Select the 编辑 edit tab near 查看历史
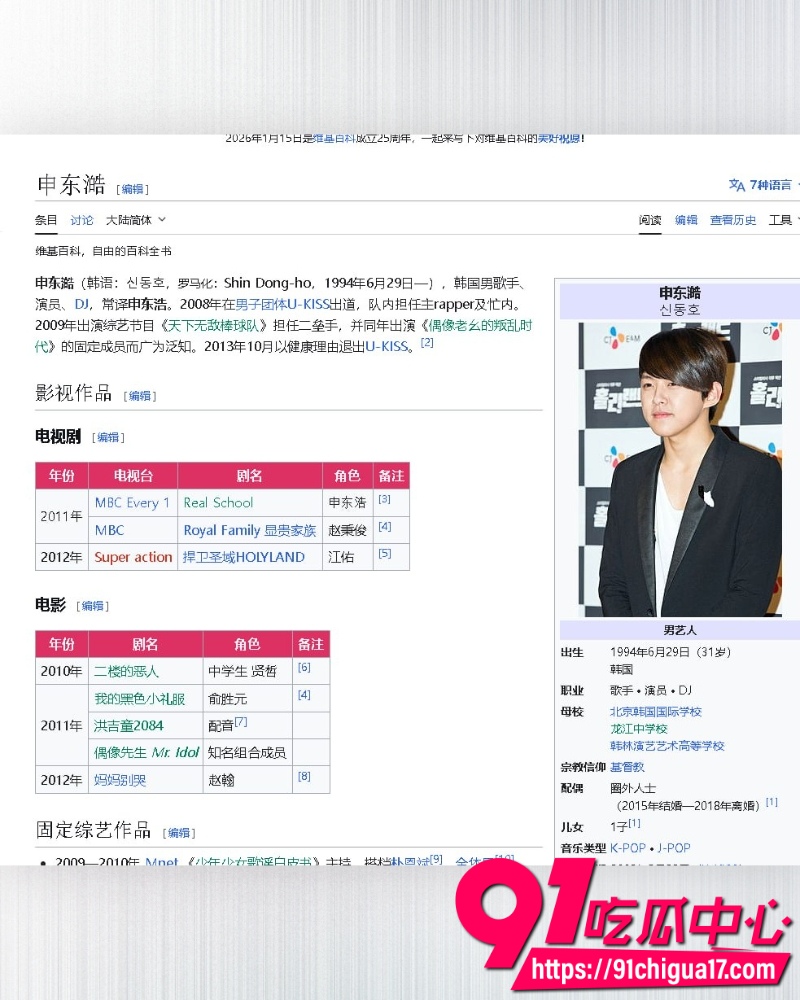Image resolution: width=800 pixels, height=1000 pixels. [x=686, y=220]
